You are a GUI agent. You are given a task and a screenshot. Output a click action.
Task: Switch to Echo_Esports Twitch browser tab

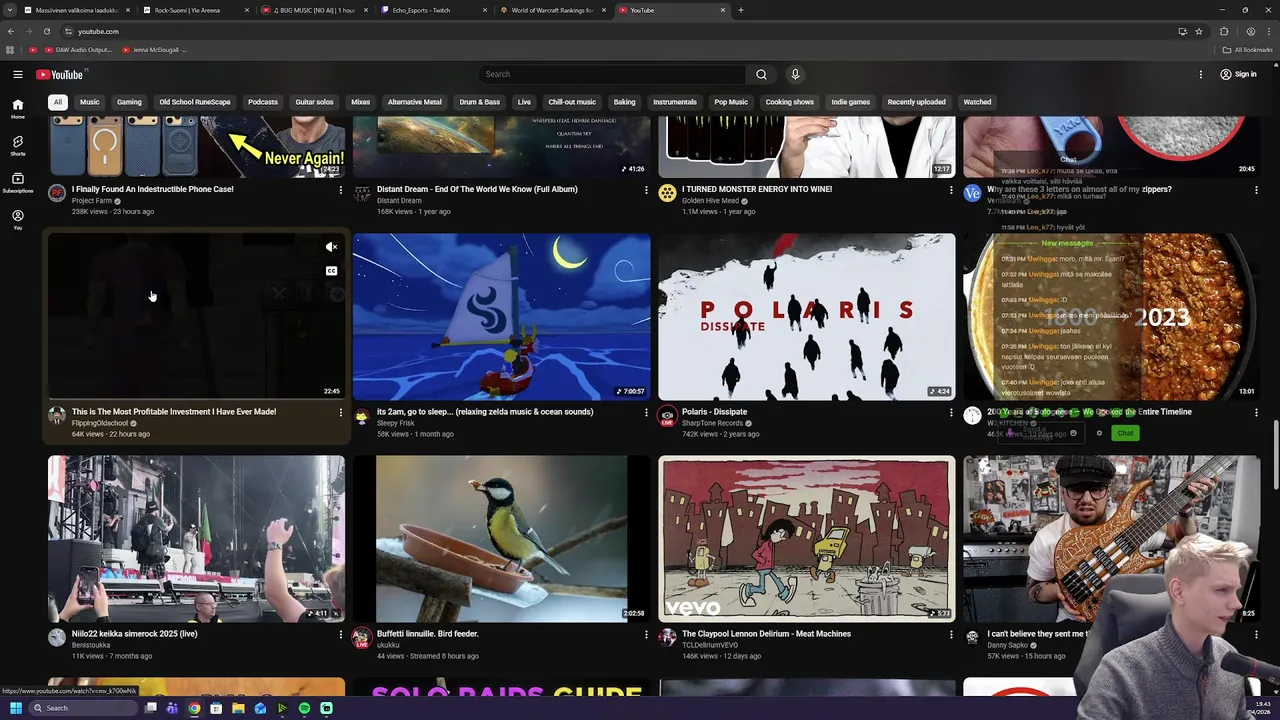[x=434, y=10]
